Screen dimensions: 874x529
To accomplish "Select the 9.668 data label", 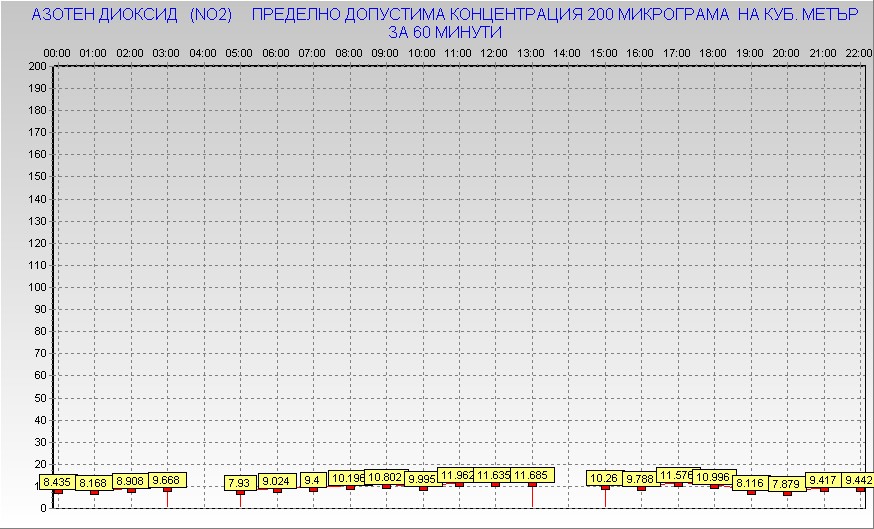I will tap(167, 480).
